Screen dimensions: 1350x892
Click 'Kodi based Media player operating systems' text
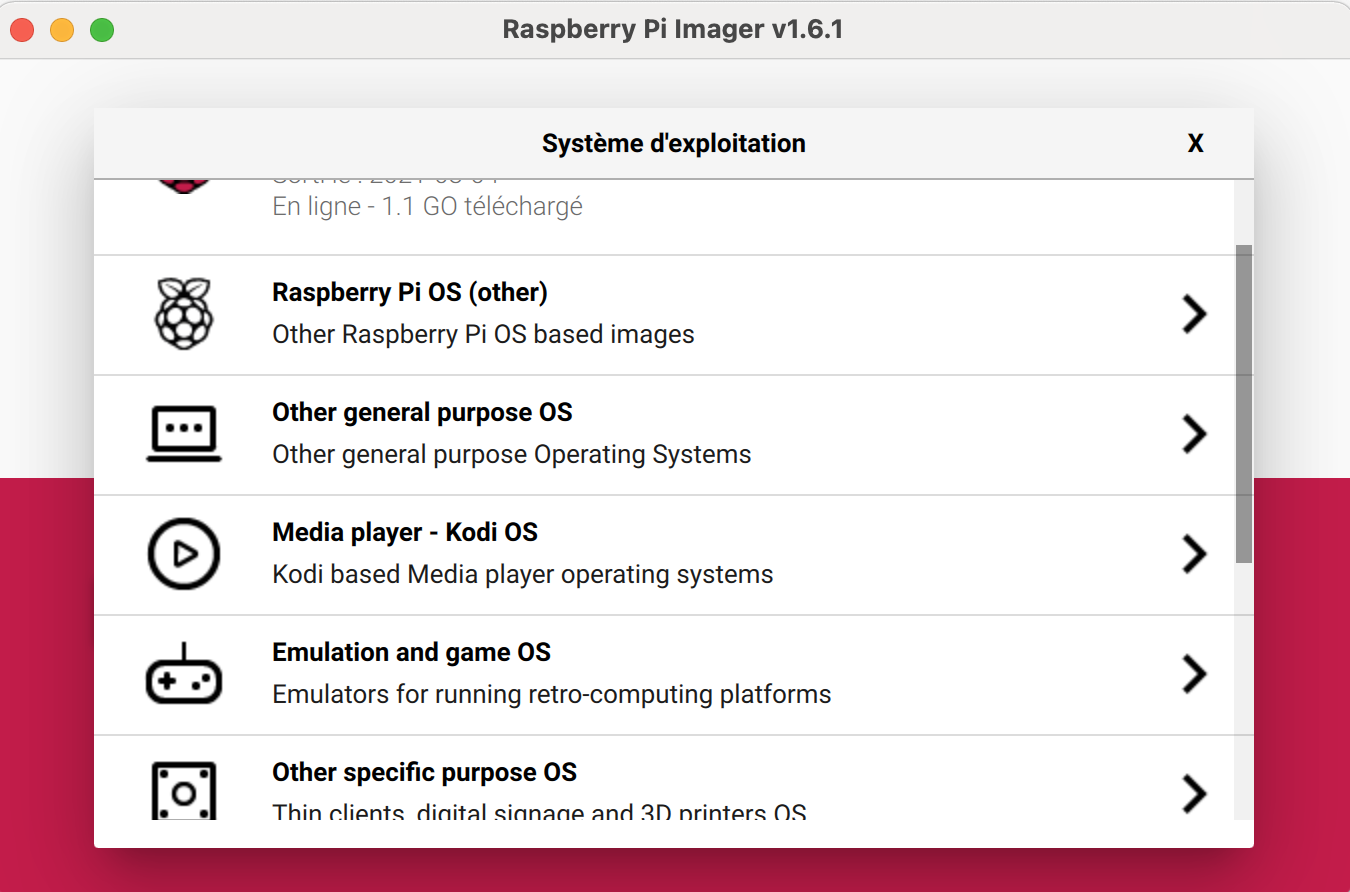(522, 575)
